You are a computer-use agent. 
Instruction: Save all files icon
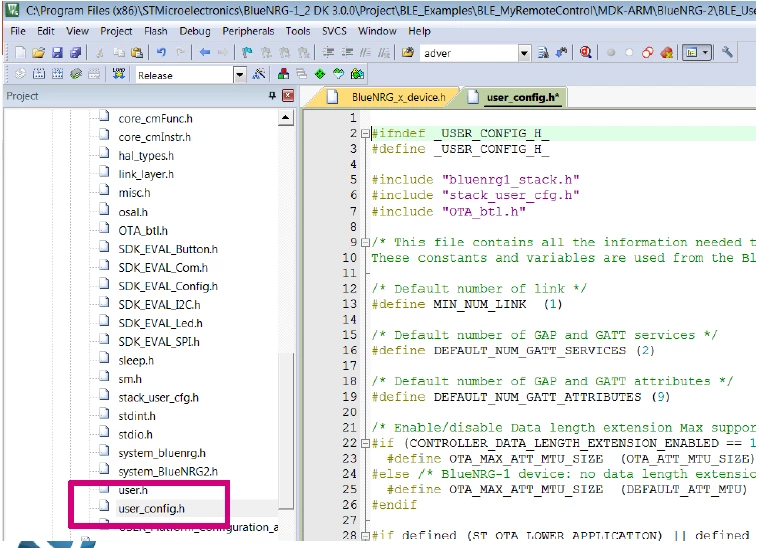[x=76, y=52]
